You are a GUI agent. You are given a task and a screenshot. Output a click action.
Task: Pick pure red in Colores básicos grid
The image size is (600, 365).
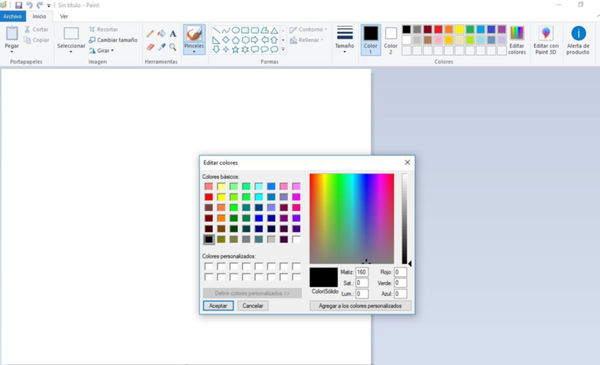click(x=209, y=197)
